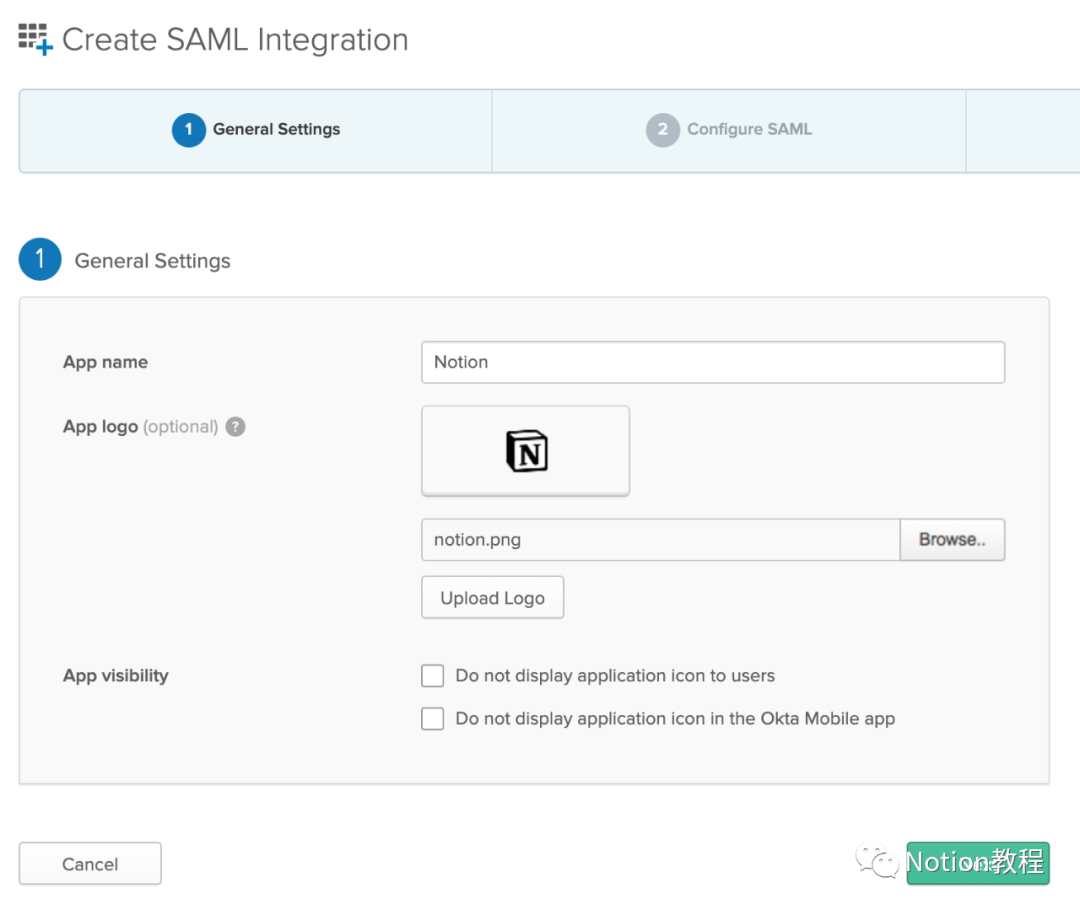Check the Okta Mobile app icon hiding option

pyautogui.click(x=433, y=719)
